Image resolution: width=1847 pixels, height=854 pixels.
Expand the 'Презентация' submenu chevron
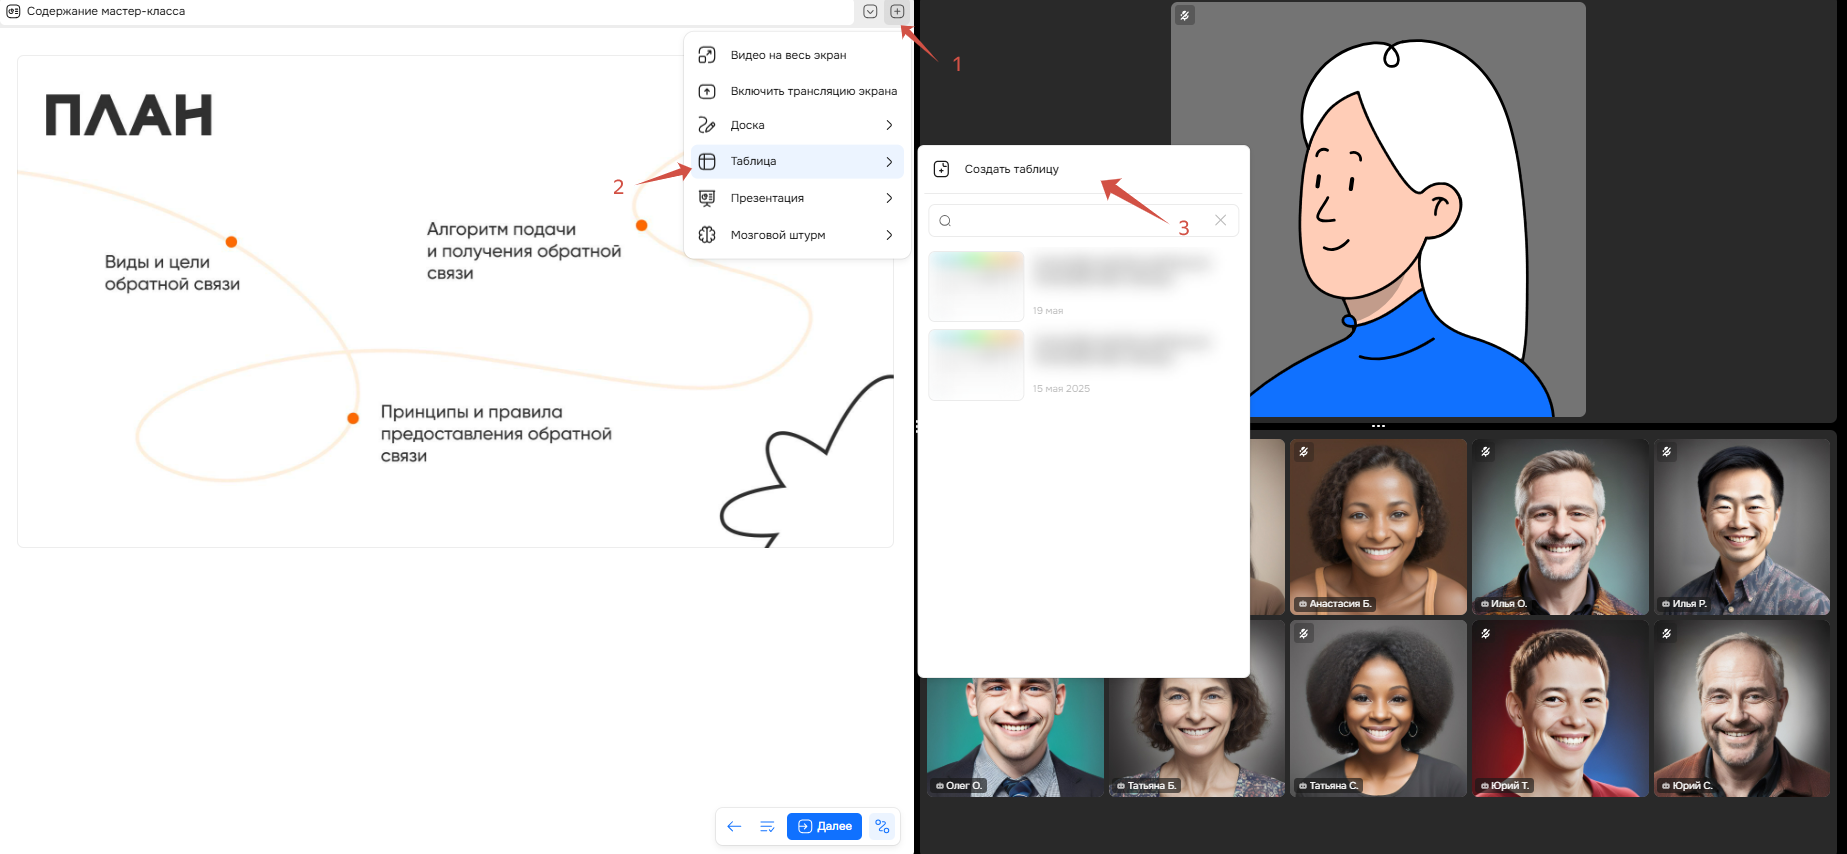pyautogui.click(x=889, y=198)
